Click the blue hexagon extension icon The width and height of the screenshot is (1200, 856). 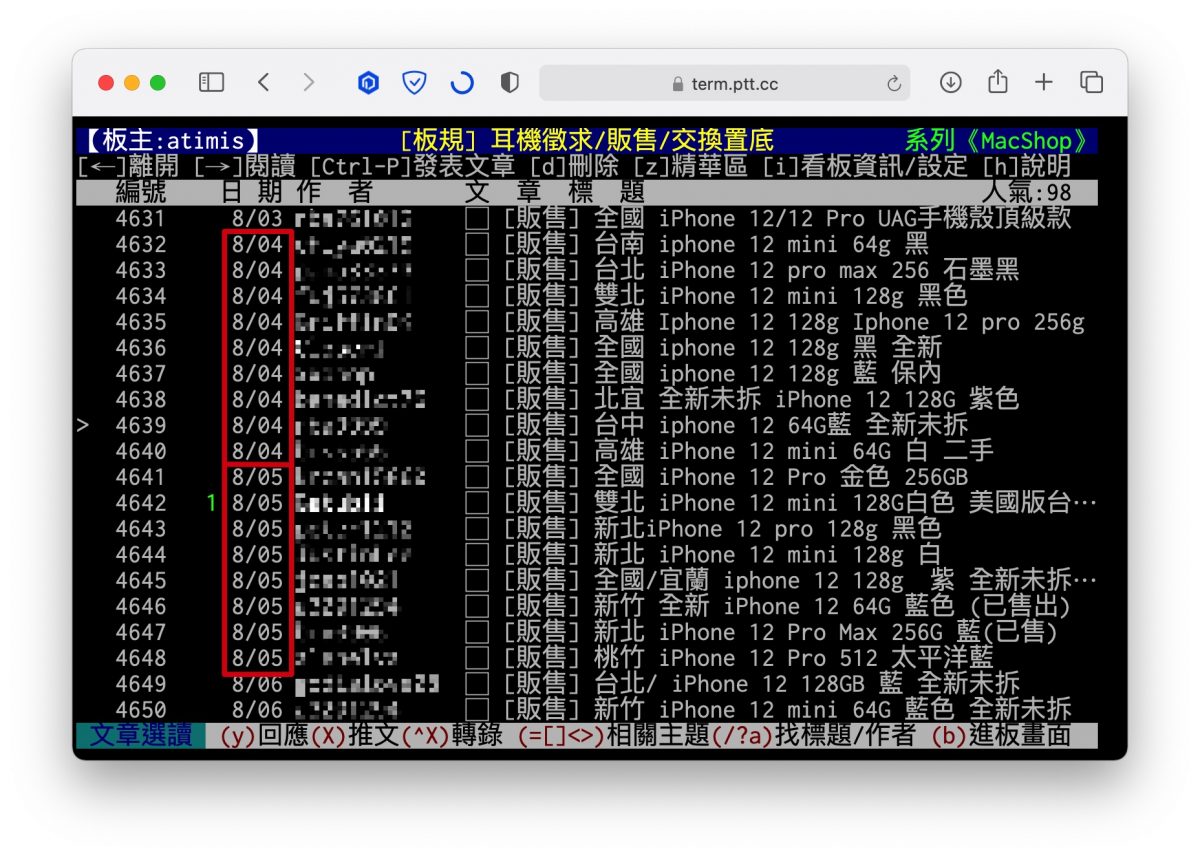tap(368, 83)
